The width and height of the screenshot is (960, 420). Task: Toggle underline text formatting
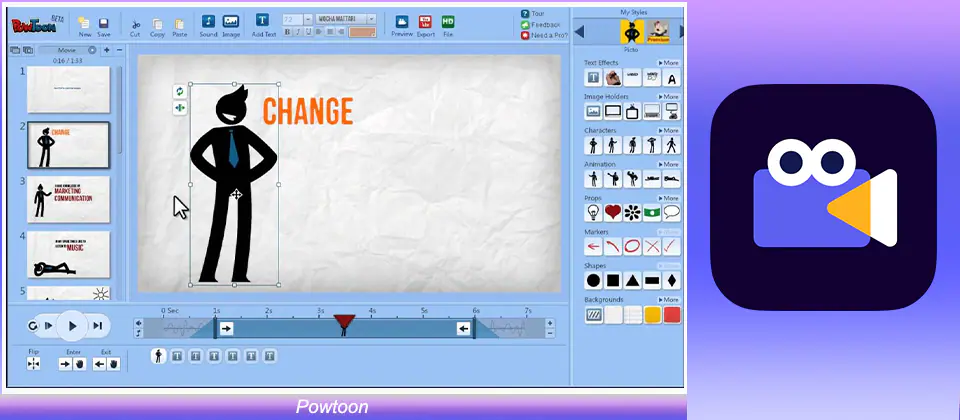click(x=309, y=31)
